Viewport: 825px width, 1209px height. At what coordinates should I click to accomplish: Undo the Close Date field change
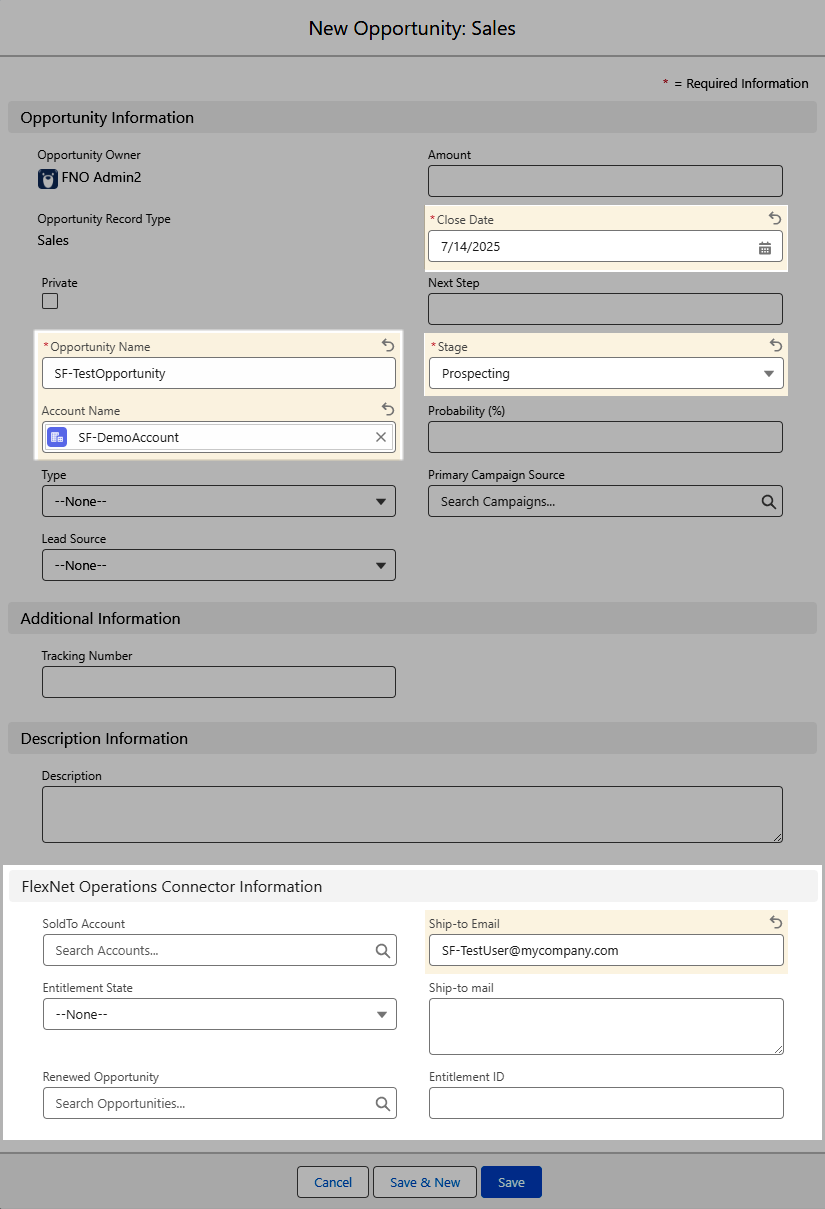pos(775,218)
